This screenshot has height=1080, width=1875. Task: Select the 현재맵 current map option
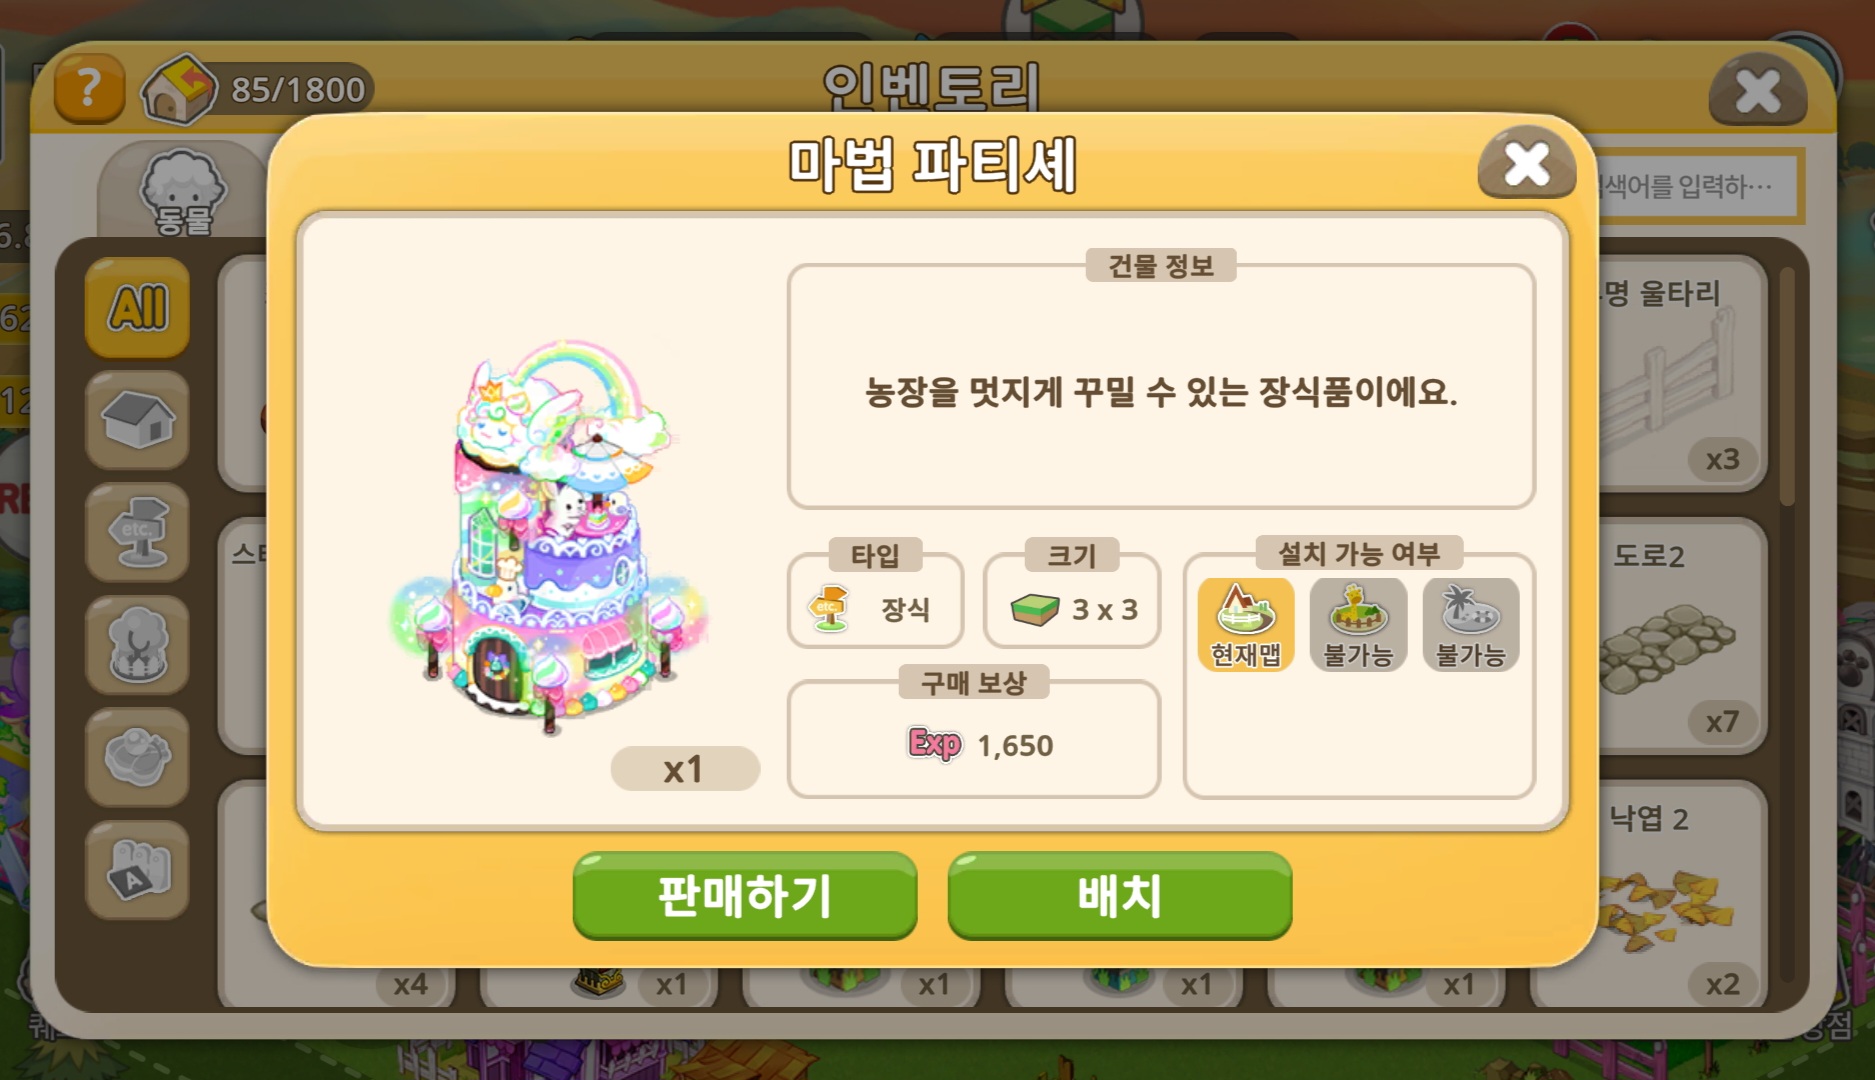tap(1246, 625)
